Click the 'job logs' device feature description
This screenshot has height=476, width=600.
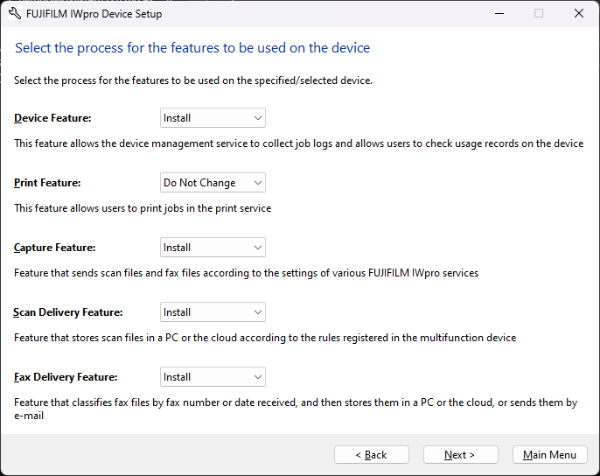point(299,143)
